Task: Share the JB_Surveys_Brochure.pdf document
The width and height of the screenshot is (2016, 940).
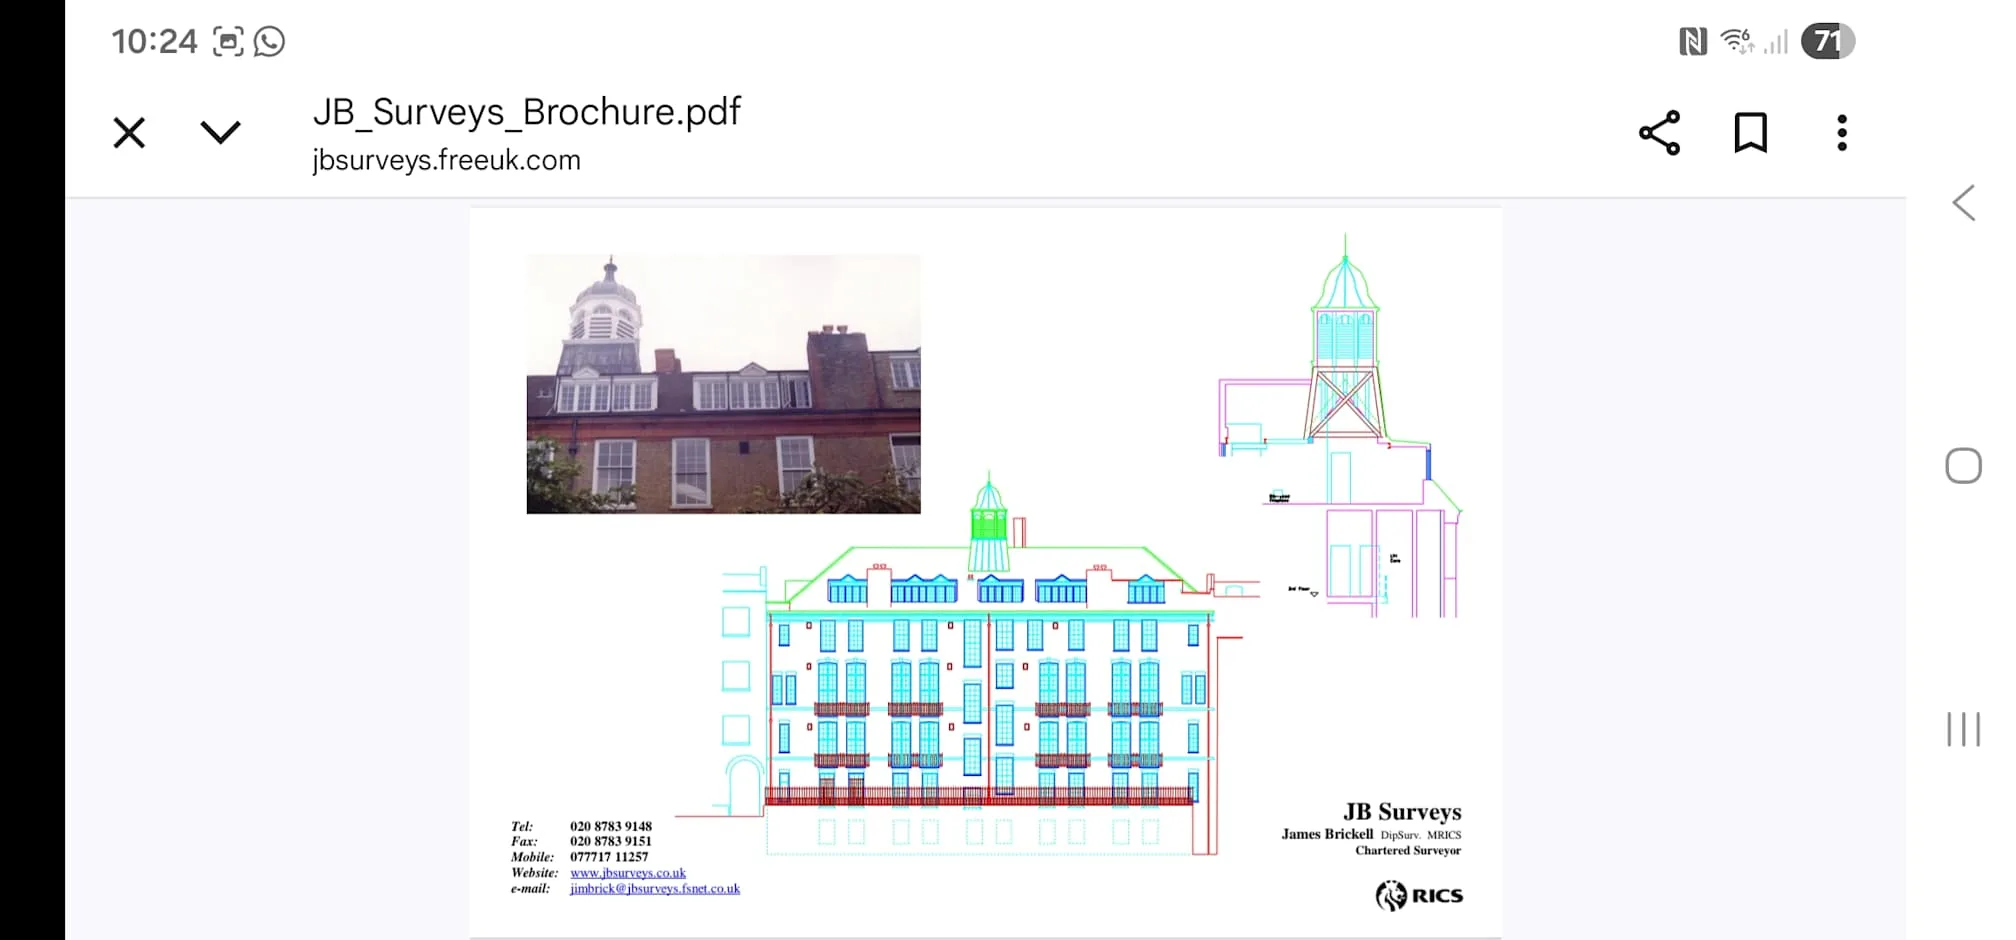Action: 1659,133
